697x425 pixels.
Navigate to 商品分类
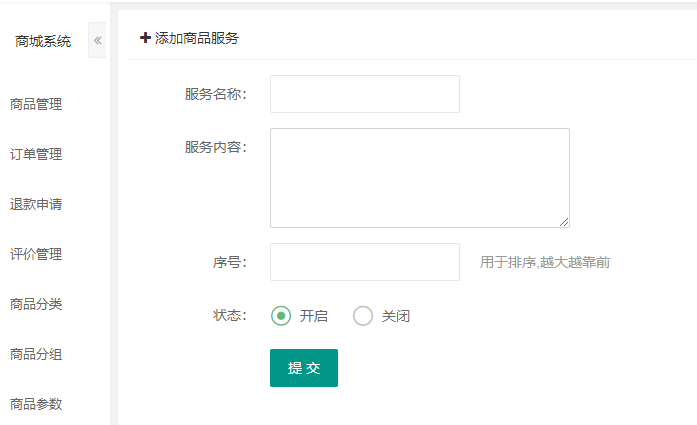(36, 304)
